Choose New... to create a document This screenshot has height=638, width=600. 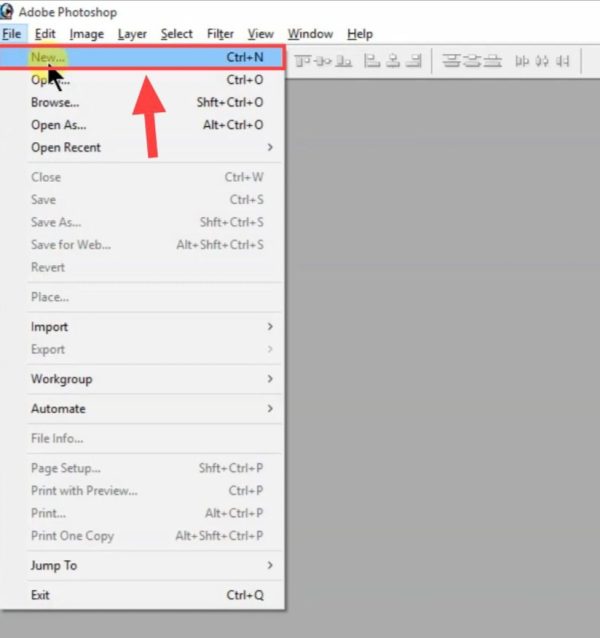coord(141,57)
